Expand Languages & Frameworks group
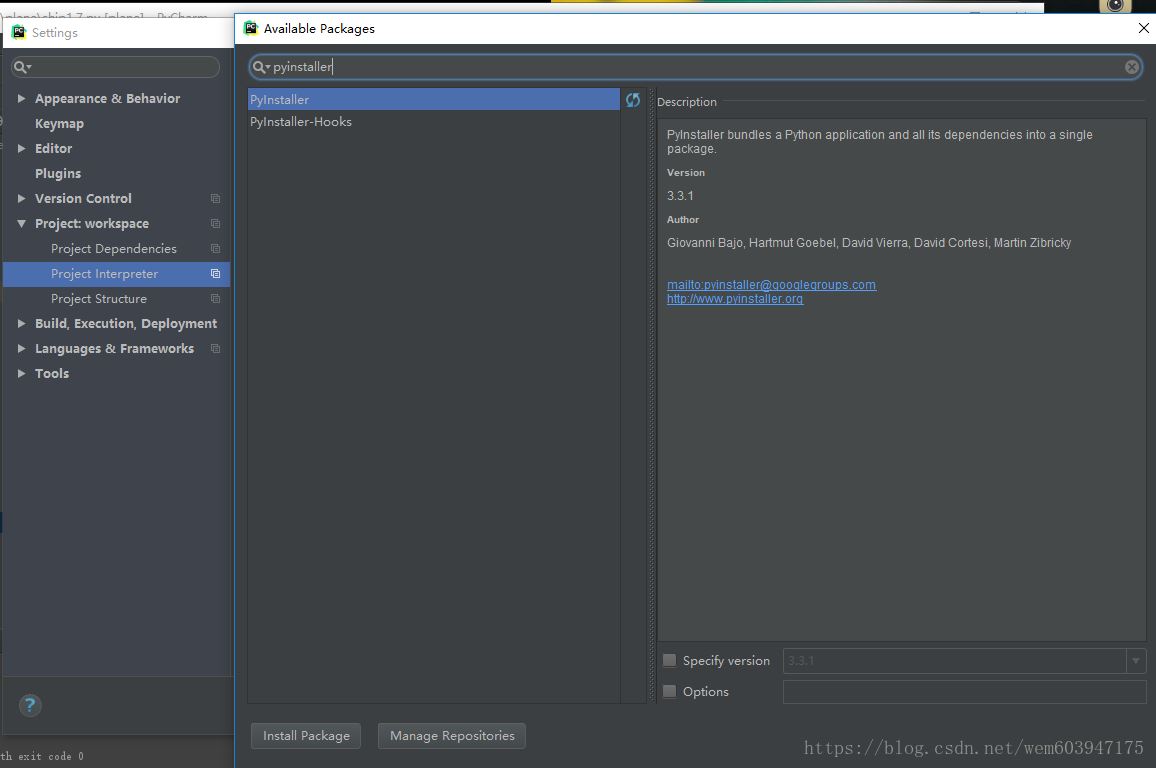Viewport: 1156px width, 768px height. coord(21,349)
